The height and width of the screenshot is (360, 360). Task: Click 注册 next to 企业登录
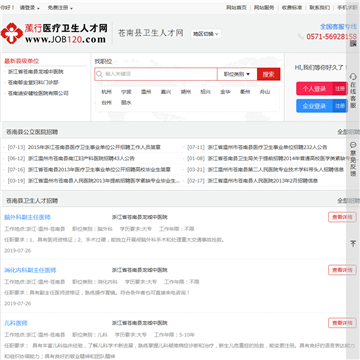point(340,106)
